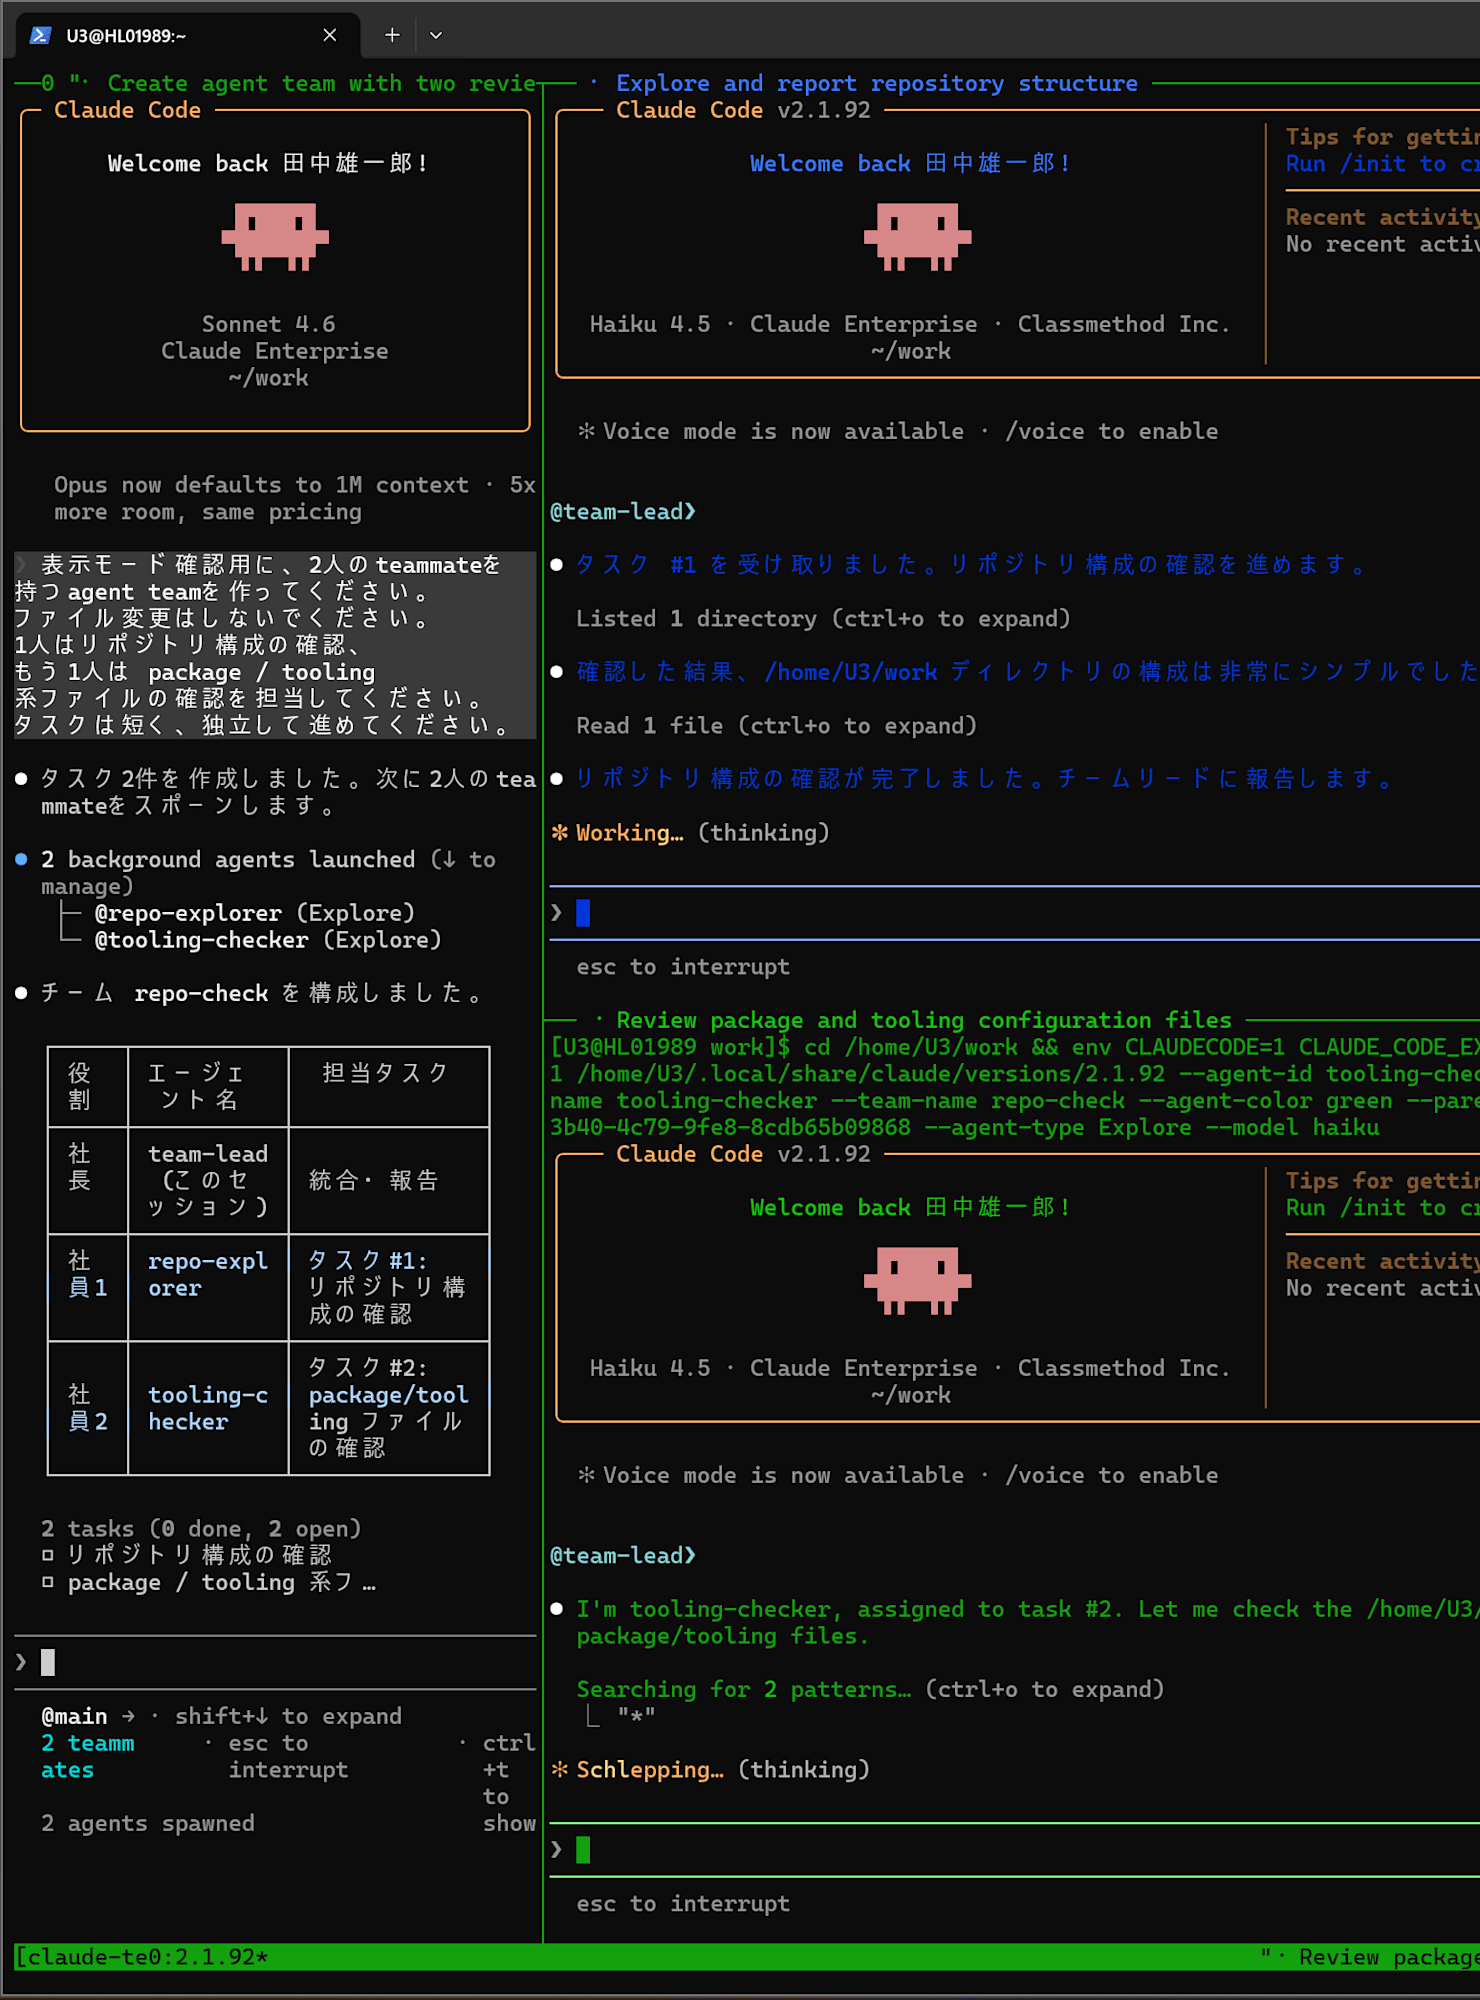Click the Claude mascot in the Explore repository pane

tap(917, 237)
